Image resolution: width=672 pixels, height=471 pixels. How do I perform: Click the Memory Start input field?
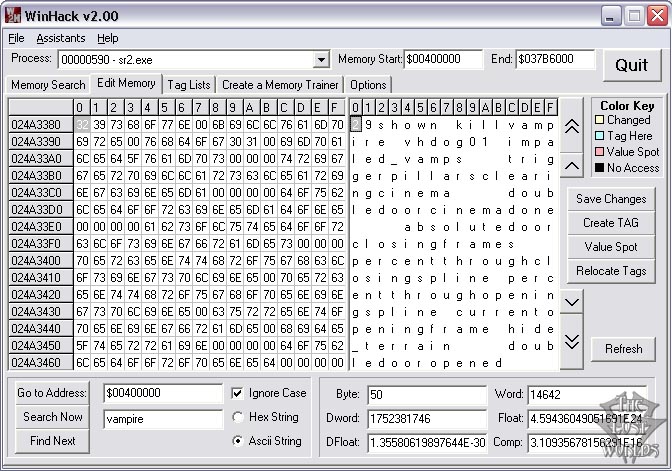443,59
